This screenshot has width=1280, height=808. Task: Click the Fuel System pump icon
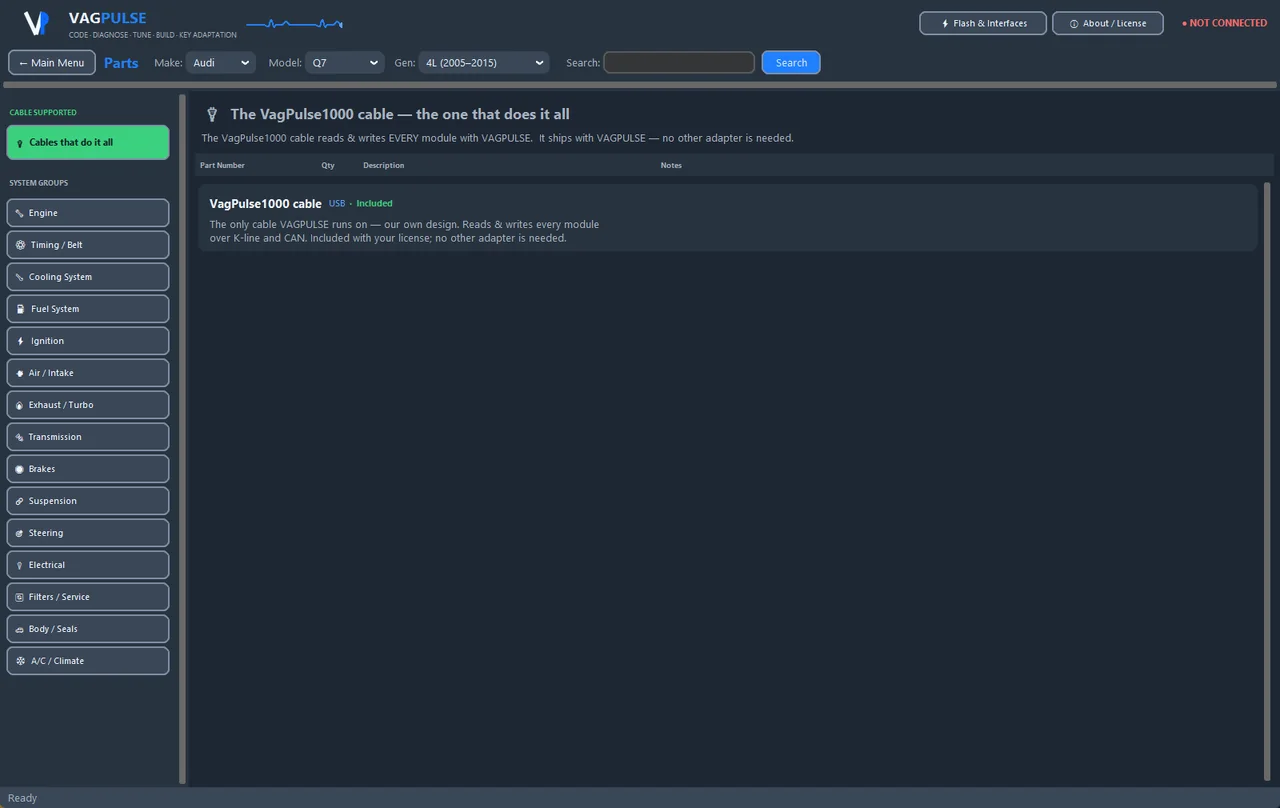[20, 309]
